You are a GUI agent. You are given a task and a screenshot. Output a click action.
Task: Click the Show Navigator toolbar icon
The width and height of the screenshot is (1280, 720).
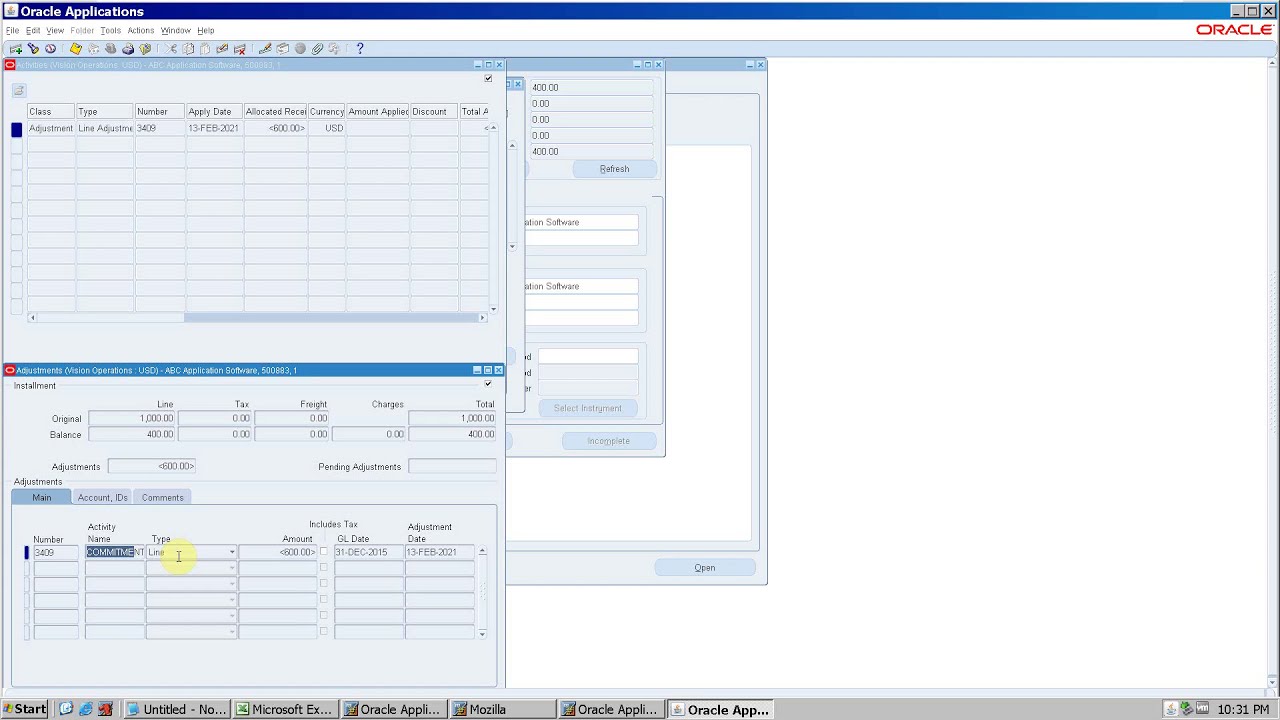50,48
